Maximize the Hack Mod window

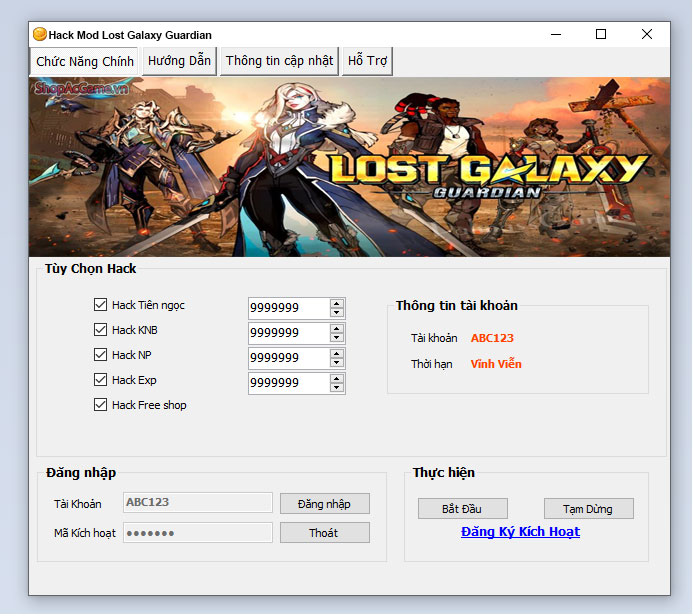[x=601, y=34]
